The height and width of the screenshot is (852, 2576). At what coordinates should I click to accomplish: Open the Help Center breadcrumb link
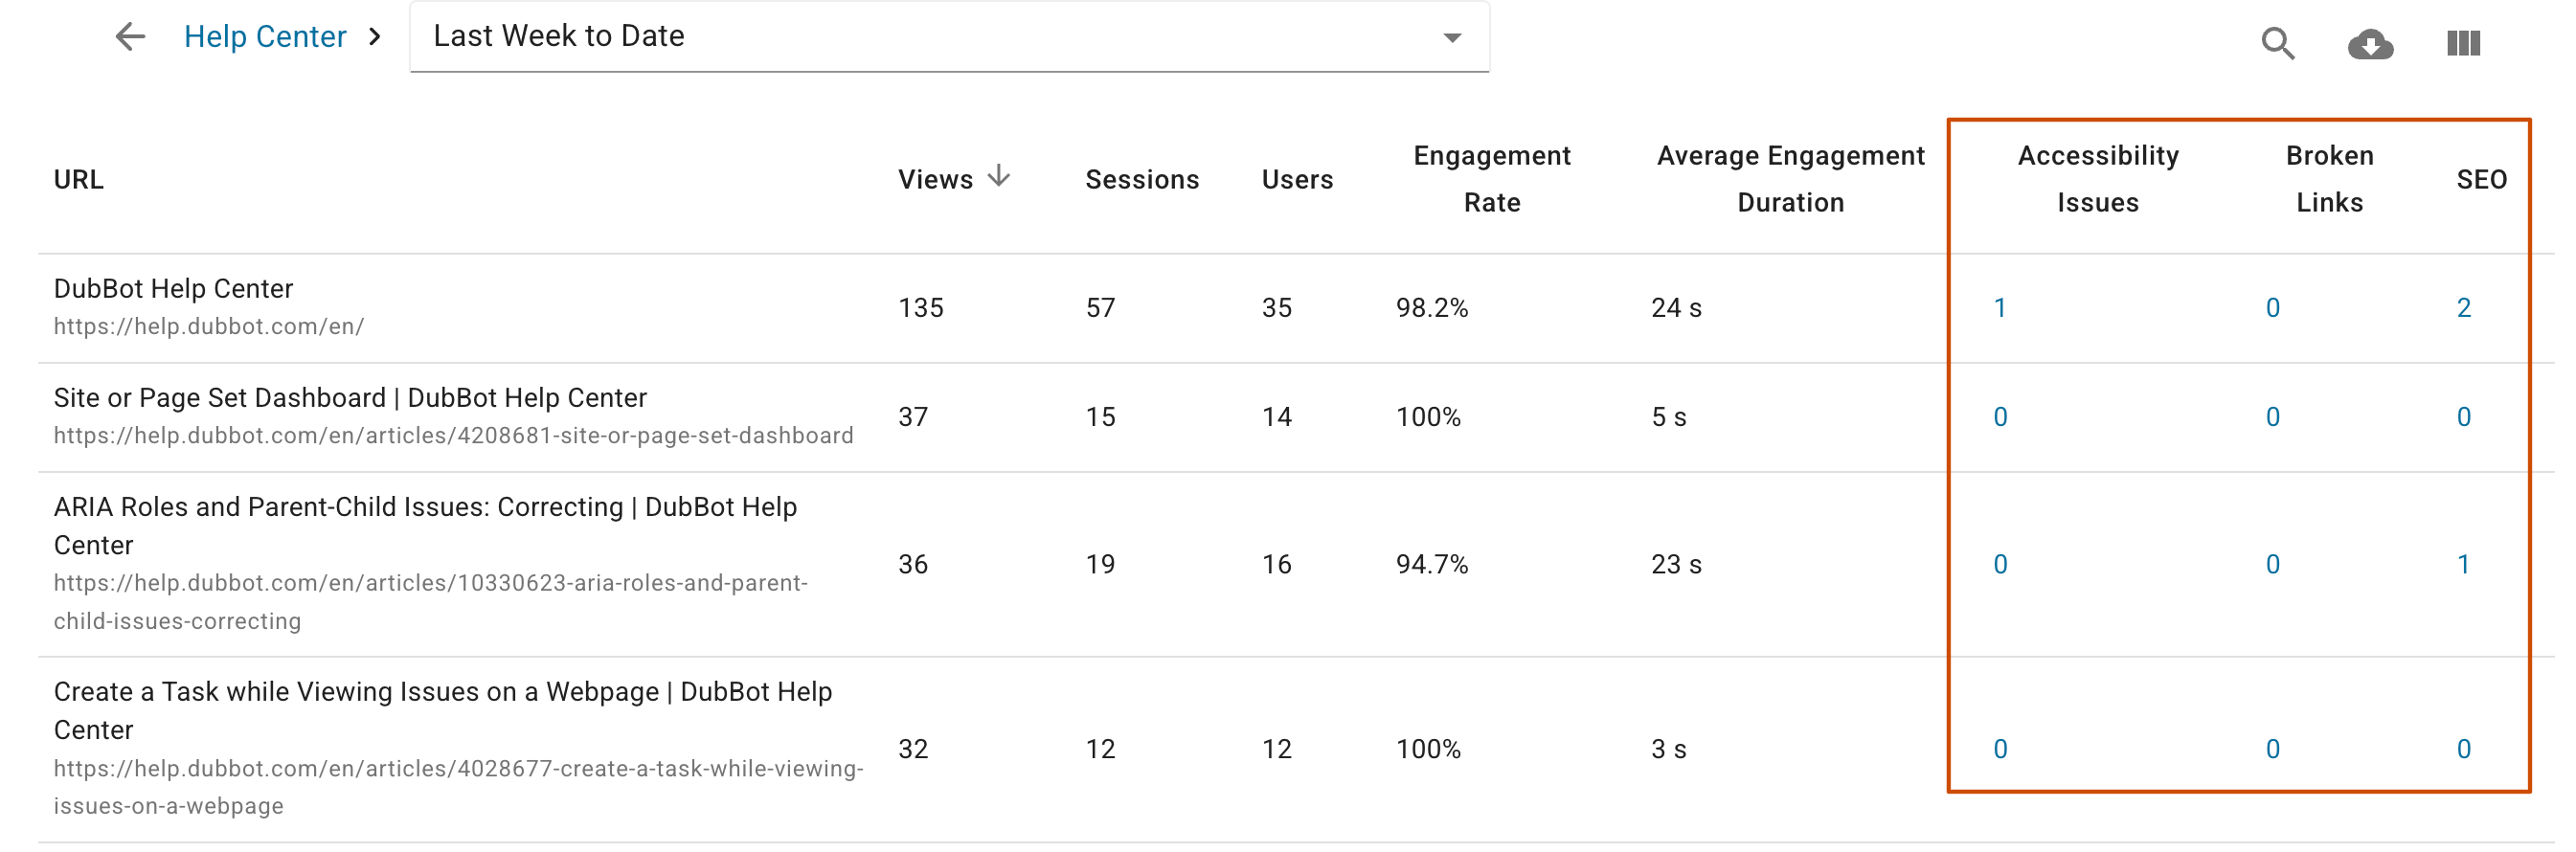click(x=264, y=36)
